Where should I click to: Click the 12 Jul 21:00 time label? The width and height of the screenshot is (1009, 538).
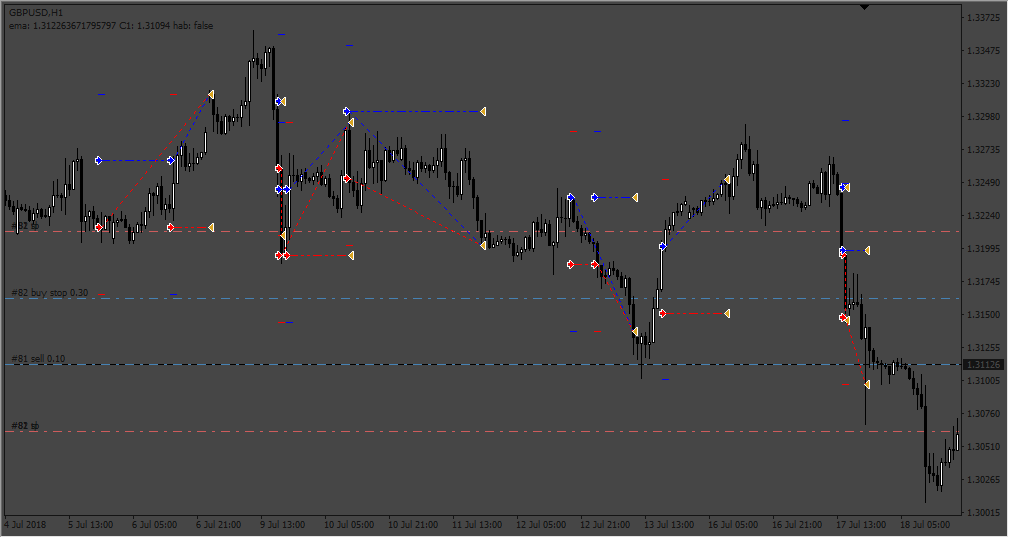pos(605,524)
